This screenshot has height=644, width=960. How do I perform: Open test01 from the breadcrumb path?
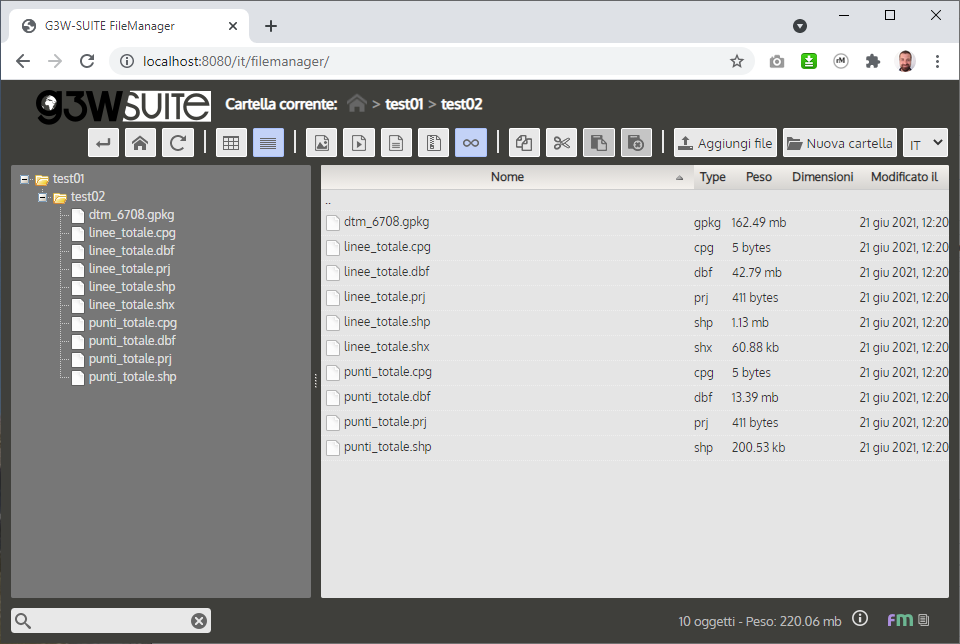click(x=403, y=103)
